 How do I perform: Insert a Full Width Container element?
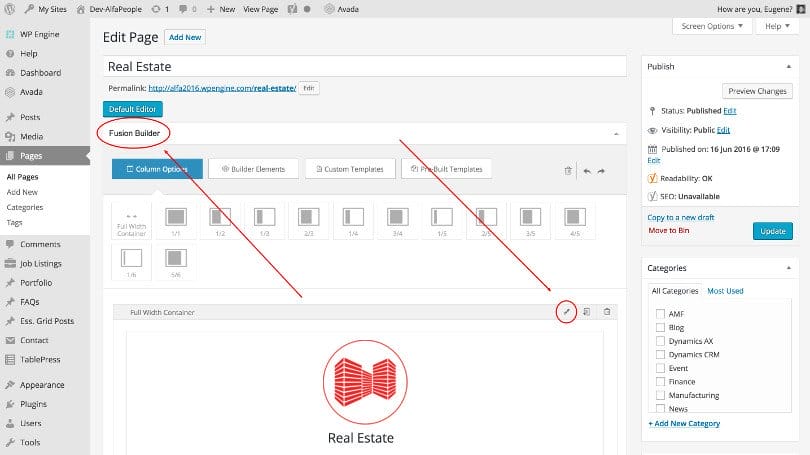(x=131, y=222)
